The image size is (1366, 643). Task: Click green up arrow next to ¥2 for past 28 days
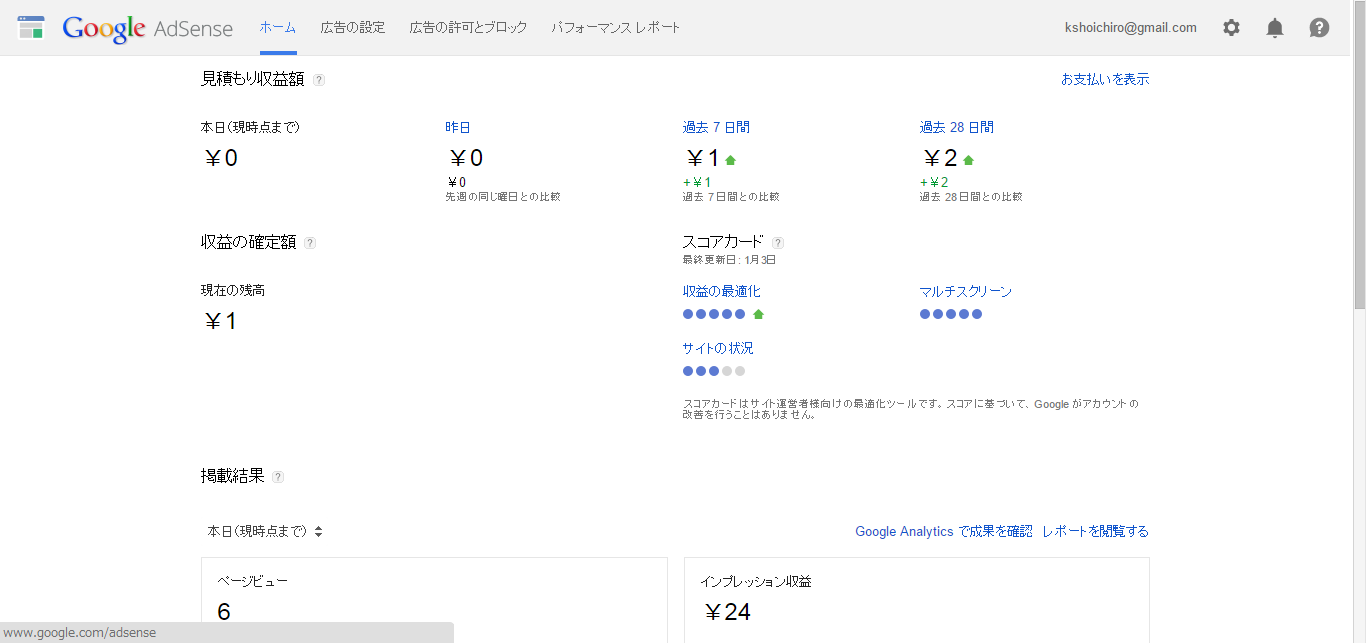[968, 160]
